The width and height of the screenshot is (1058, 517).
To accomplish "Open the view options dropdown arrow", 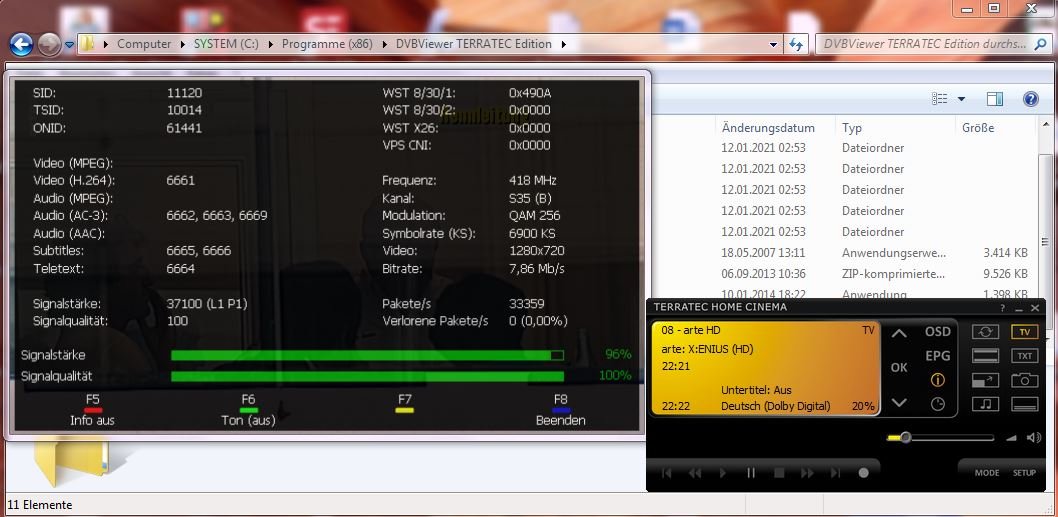I will coord(961,99).
